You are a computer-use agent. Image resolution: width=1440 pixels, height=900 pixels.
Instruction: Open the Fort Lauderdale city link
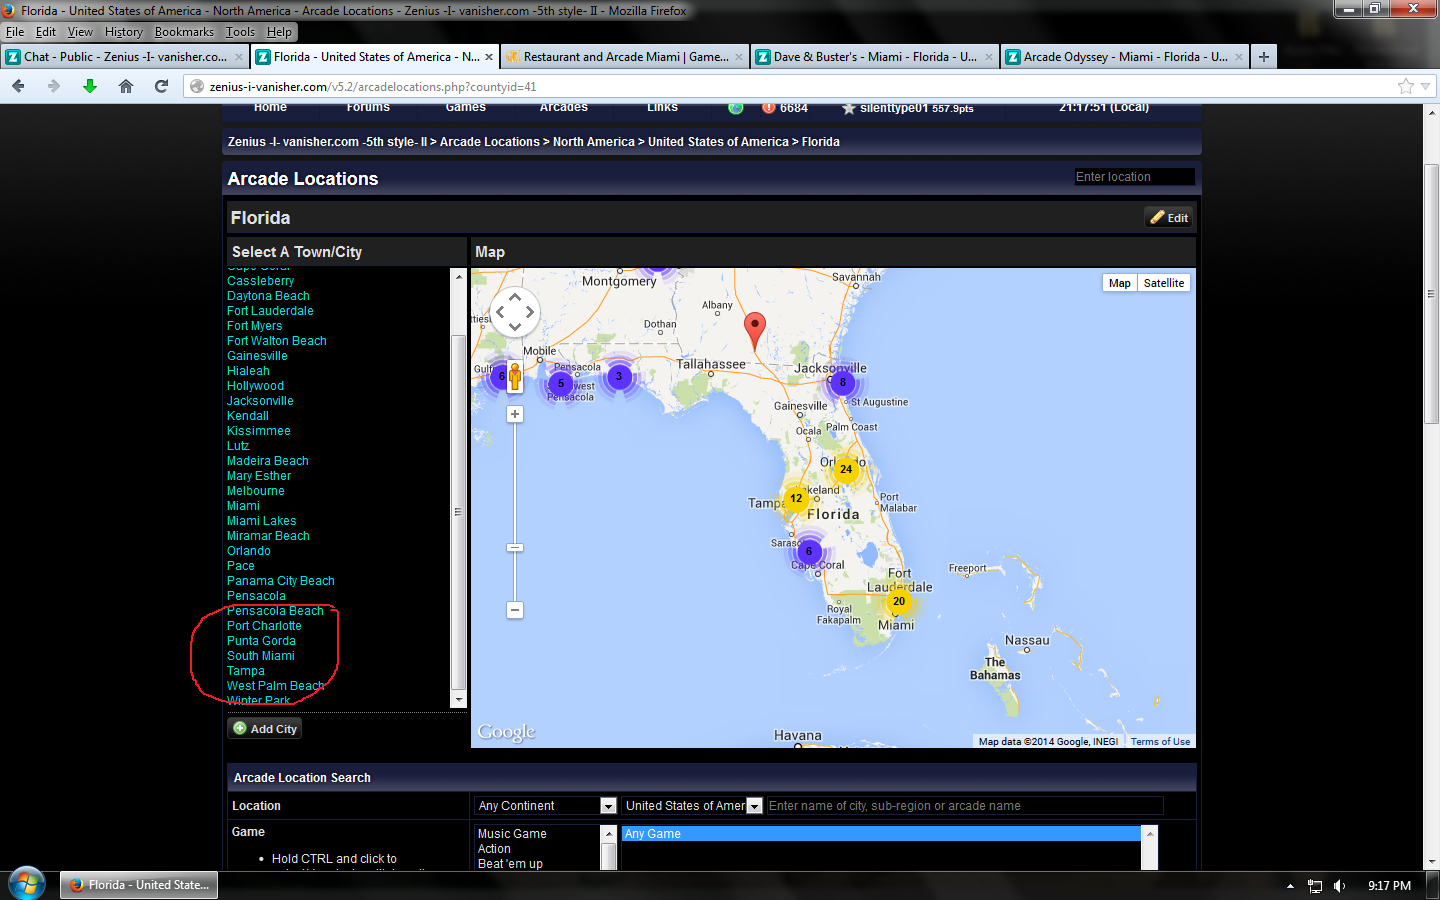270,311
